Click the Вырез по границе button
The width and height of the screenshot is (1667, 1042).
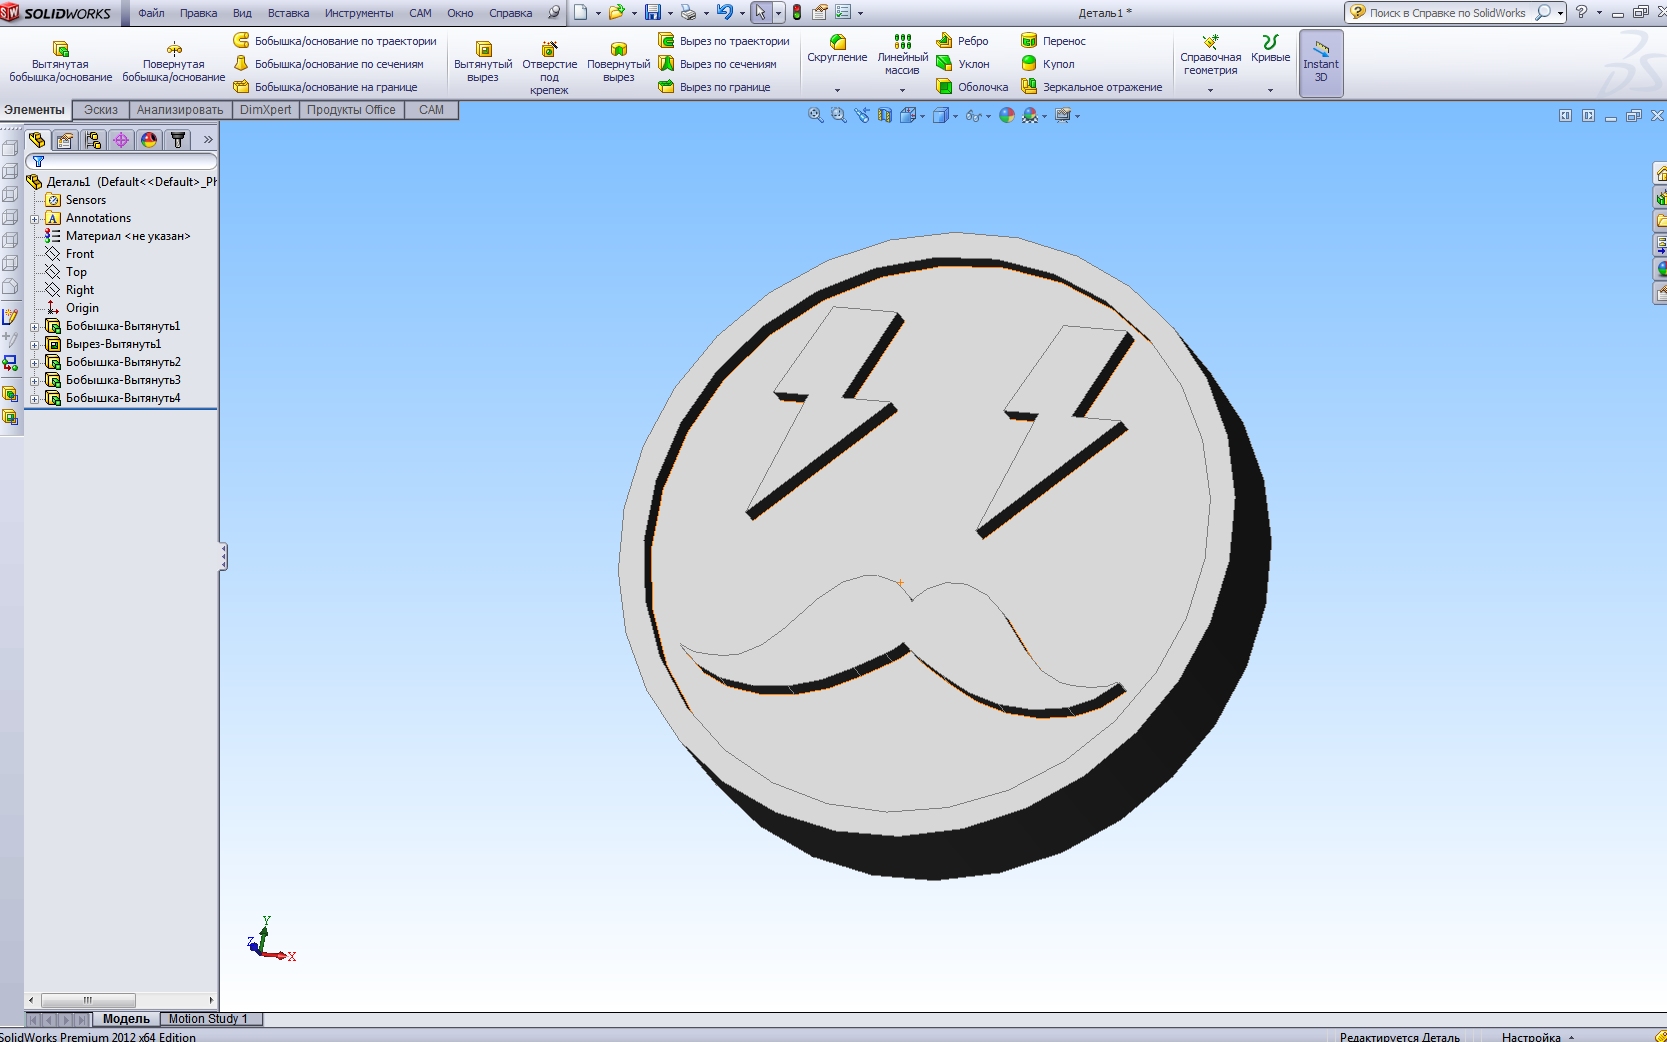(714, 87)
